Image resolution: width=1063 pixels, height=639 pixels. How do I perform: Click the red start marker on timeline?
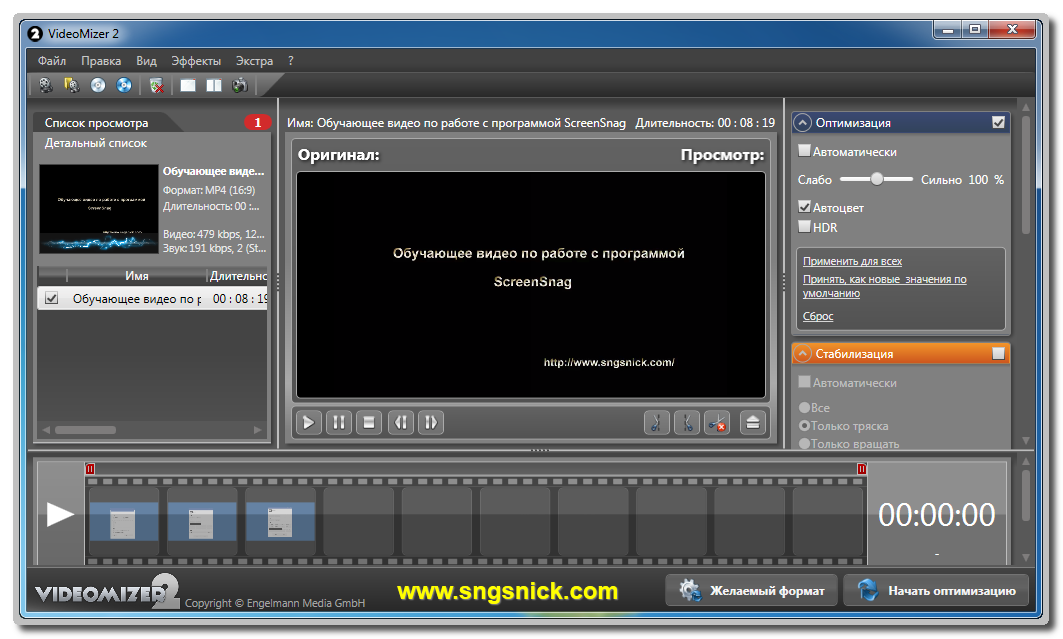pyautogui.click(x=90, y=469)
